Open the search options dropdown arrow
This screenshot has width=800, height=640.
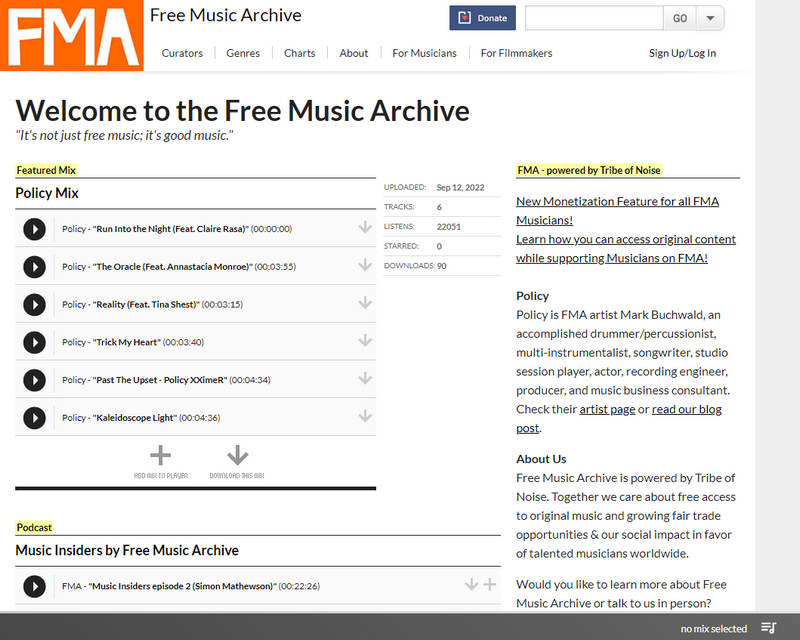click(x=710, y=18)
